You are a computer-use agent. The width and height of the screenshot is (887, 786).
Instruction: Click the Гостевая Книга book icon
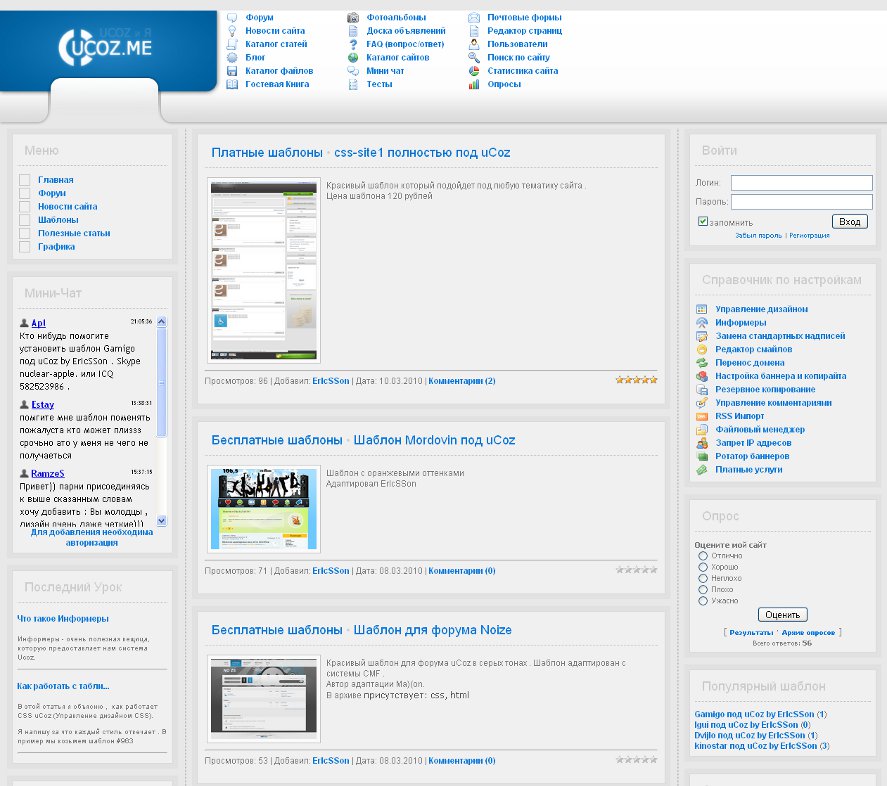pyautogui.click(x=232, y=84)
